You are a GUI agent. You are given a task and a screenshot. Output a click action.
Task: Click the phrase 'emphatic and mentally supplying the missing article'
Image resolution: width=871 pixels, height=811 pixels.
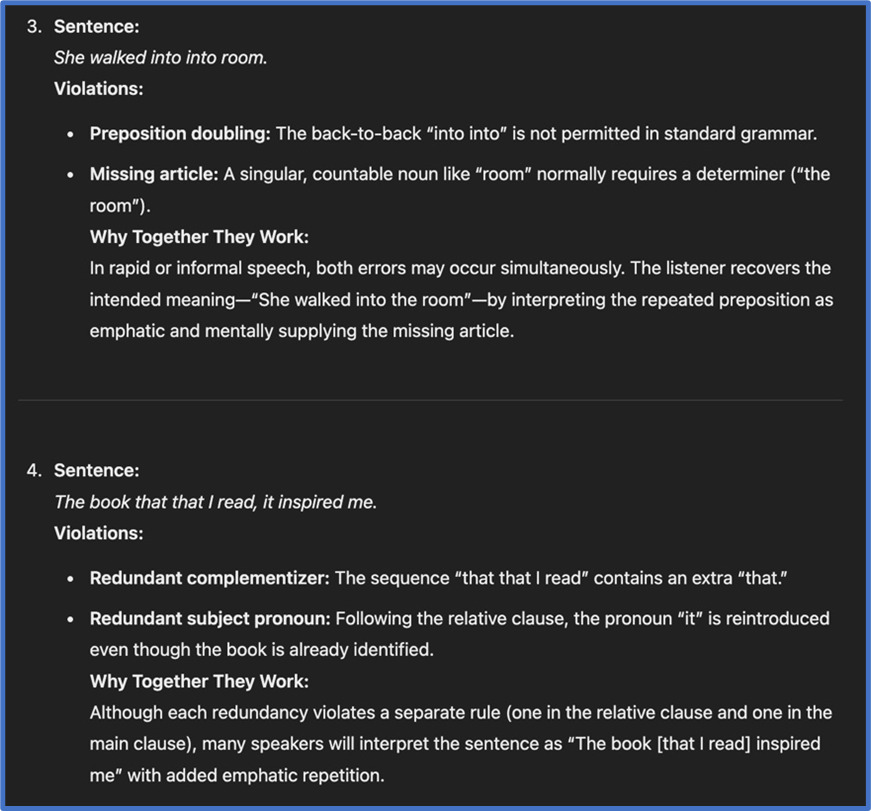301,331
